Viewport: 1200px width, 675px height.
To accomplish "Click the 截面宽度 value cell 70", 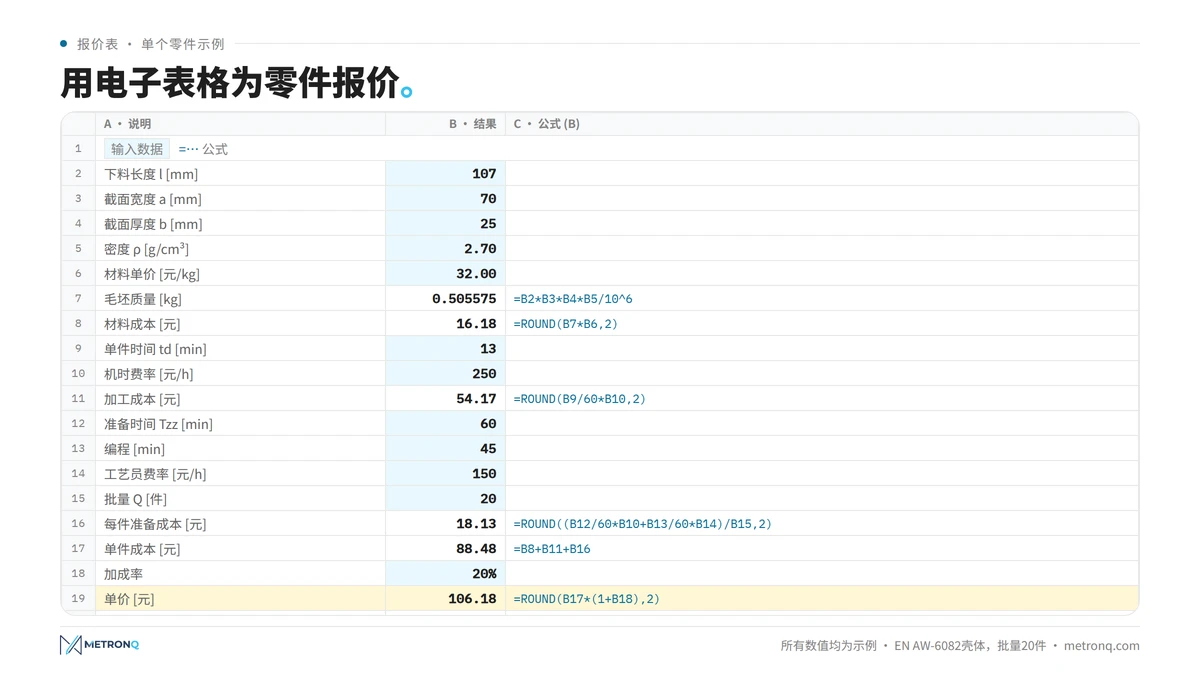I will tap(445, 199).
